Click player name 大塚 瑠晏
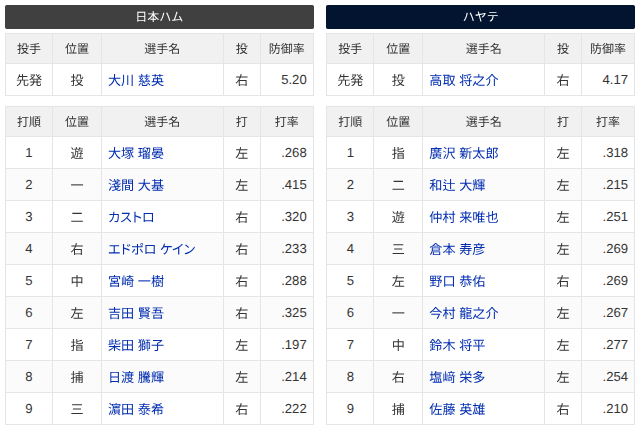Image resolution: width=644 pixels, height=434 pixels. 136,153
